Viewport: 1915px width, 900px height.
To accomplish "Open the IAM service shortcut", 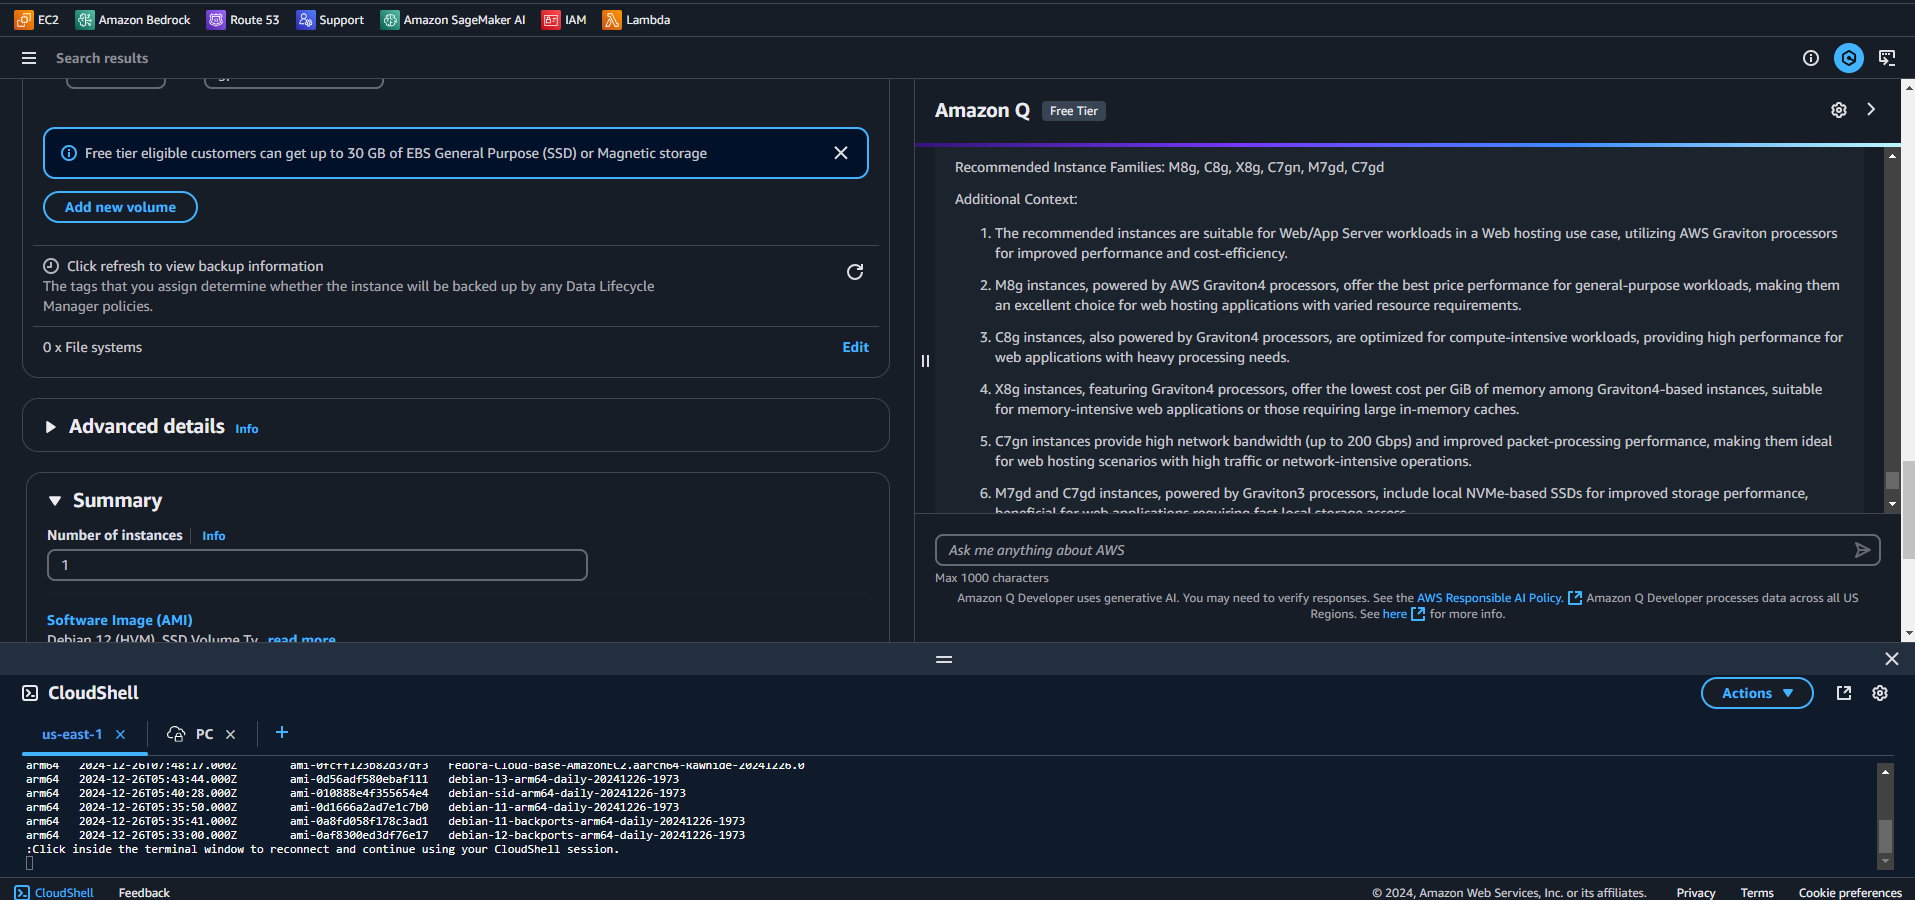I will pos(564,20).
